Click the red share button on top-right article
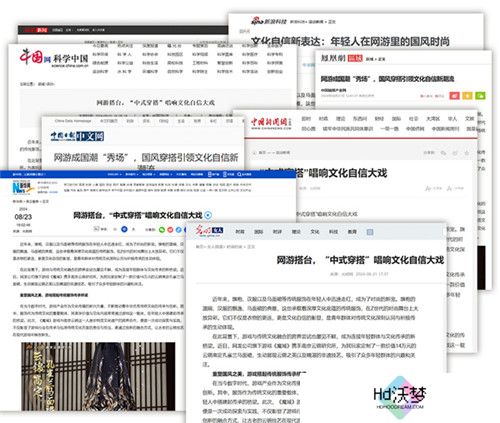The image size is (500, 423). click(454, 96)
